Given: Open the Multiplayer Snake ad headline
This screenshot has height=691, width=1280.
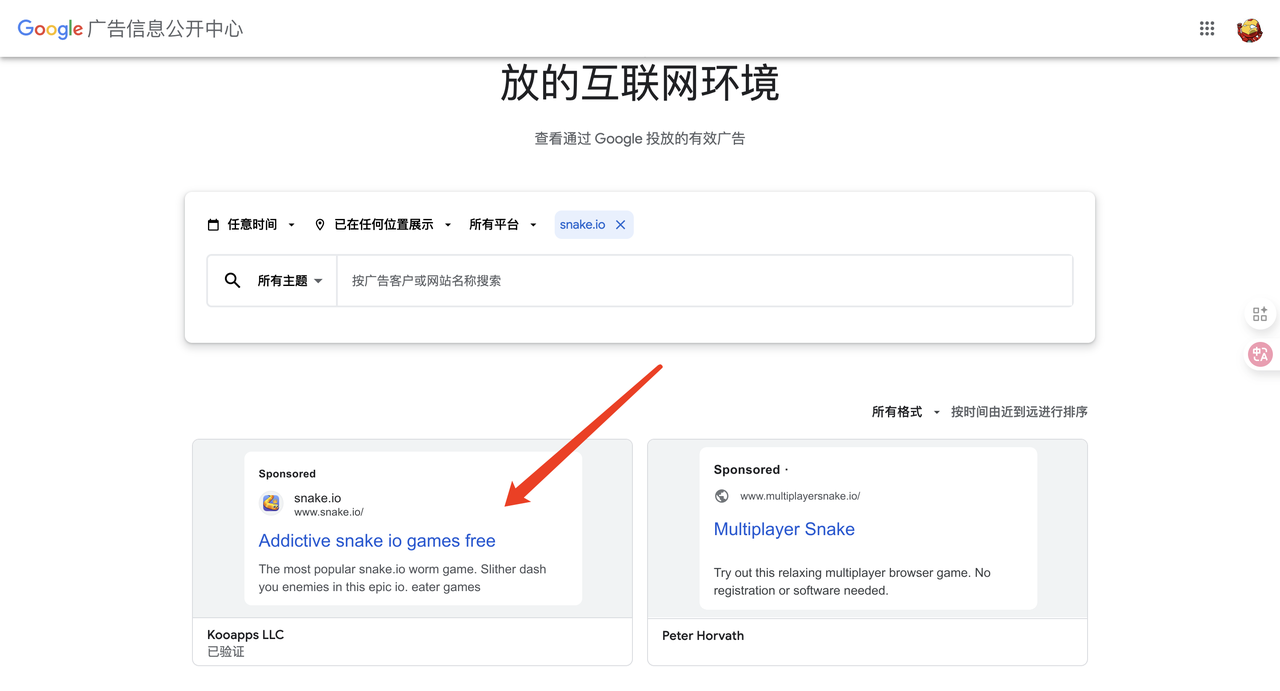Looking at the screenshot, I should coord(784,530).
